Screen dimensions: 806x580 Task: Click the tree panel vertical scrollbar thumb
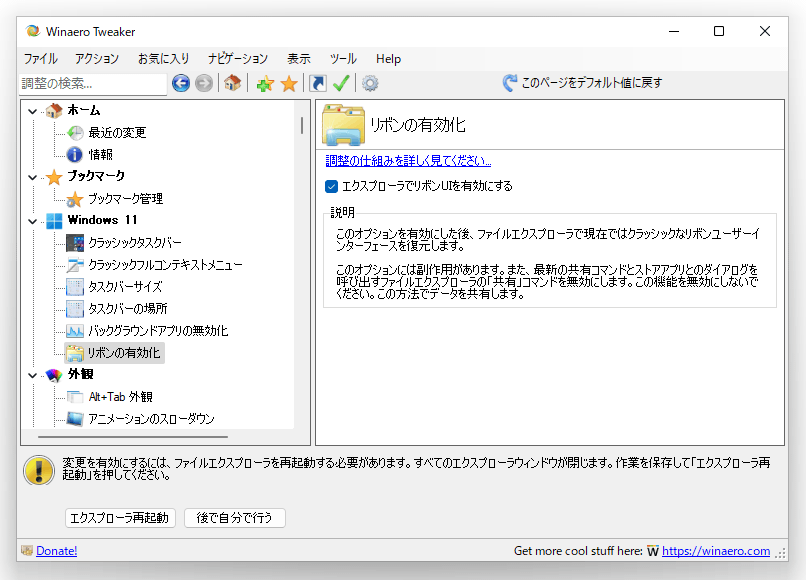302,125
